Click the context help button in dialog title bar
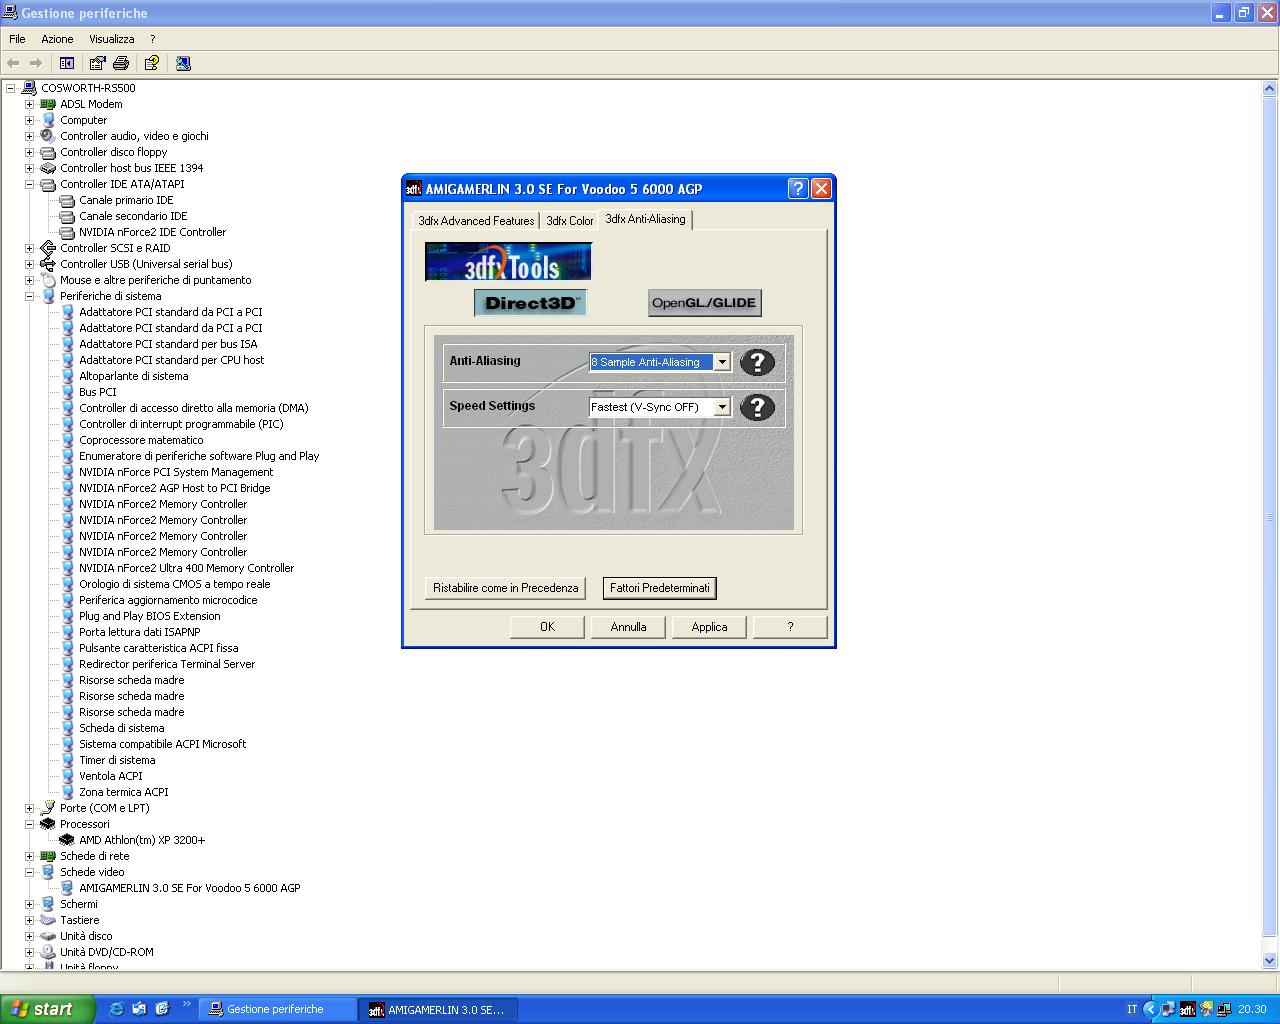The image size is (1280, 1024). point(798,188)
